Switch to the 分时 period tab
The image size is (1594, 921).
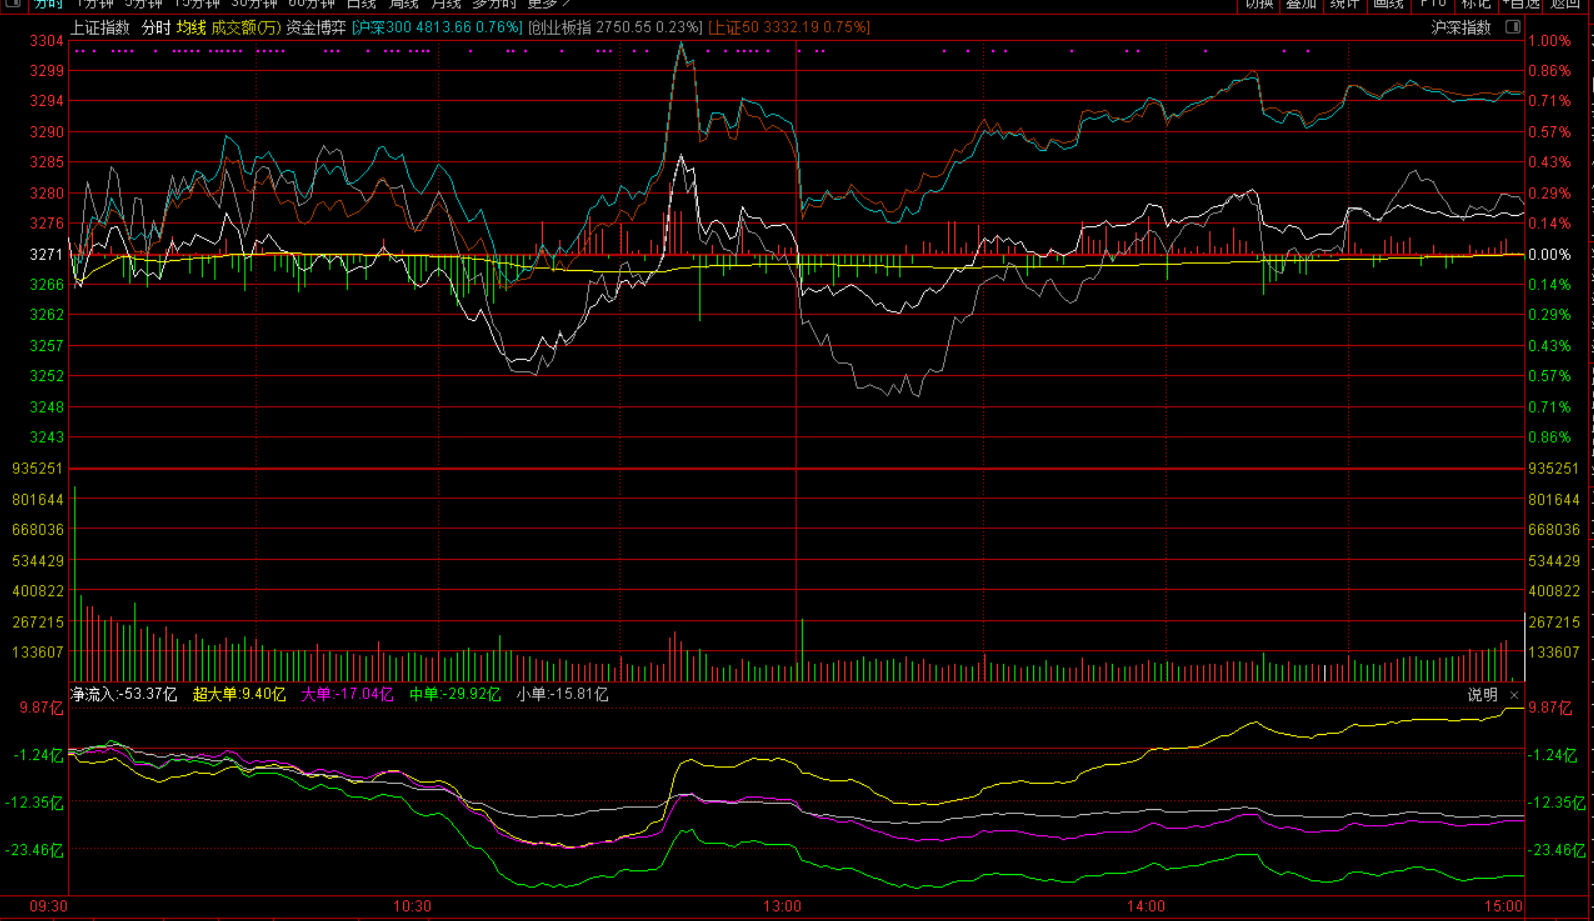(x=48, y=4)
